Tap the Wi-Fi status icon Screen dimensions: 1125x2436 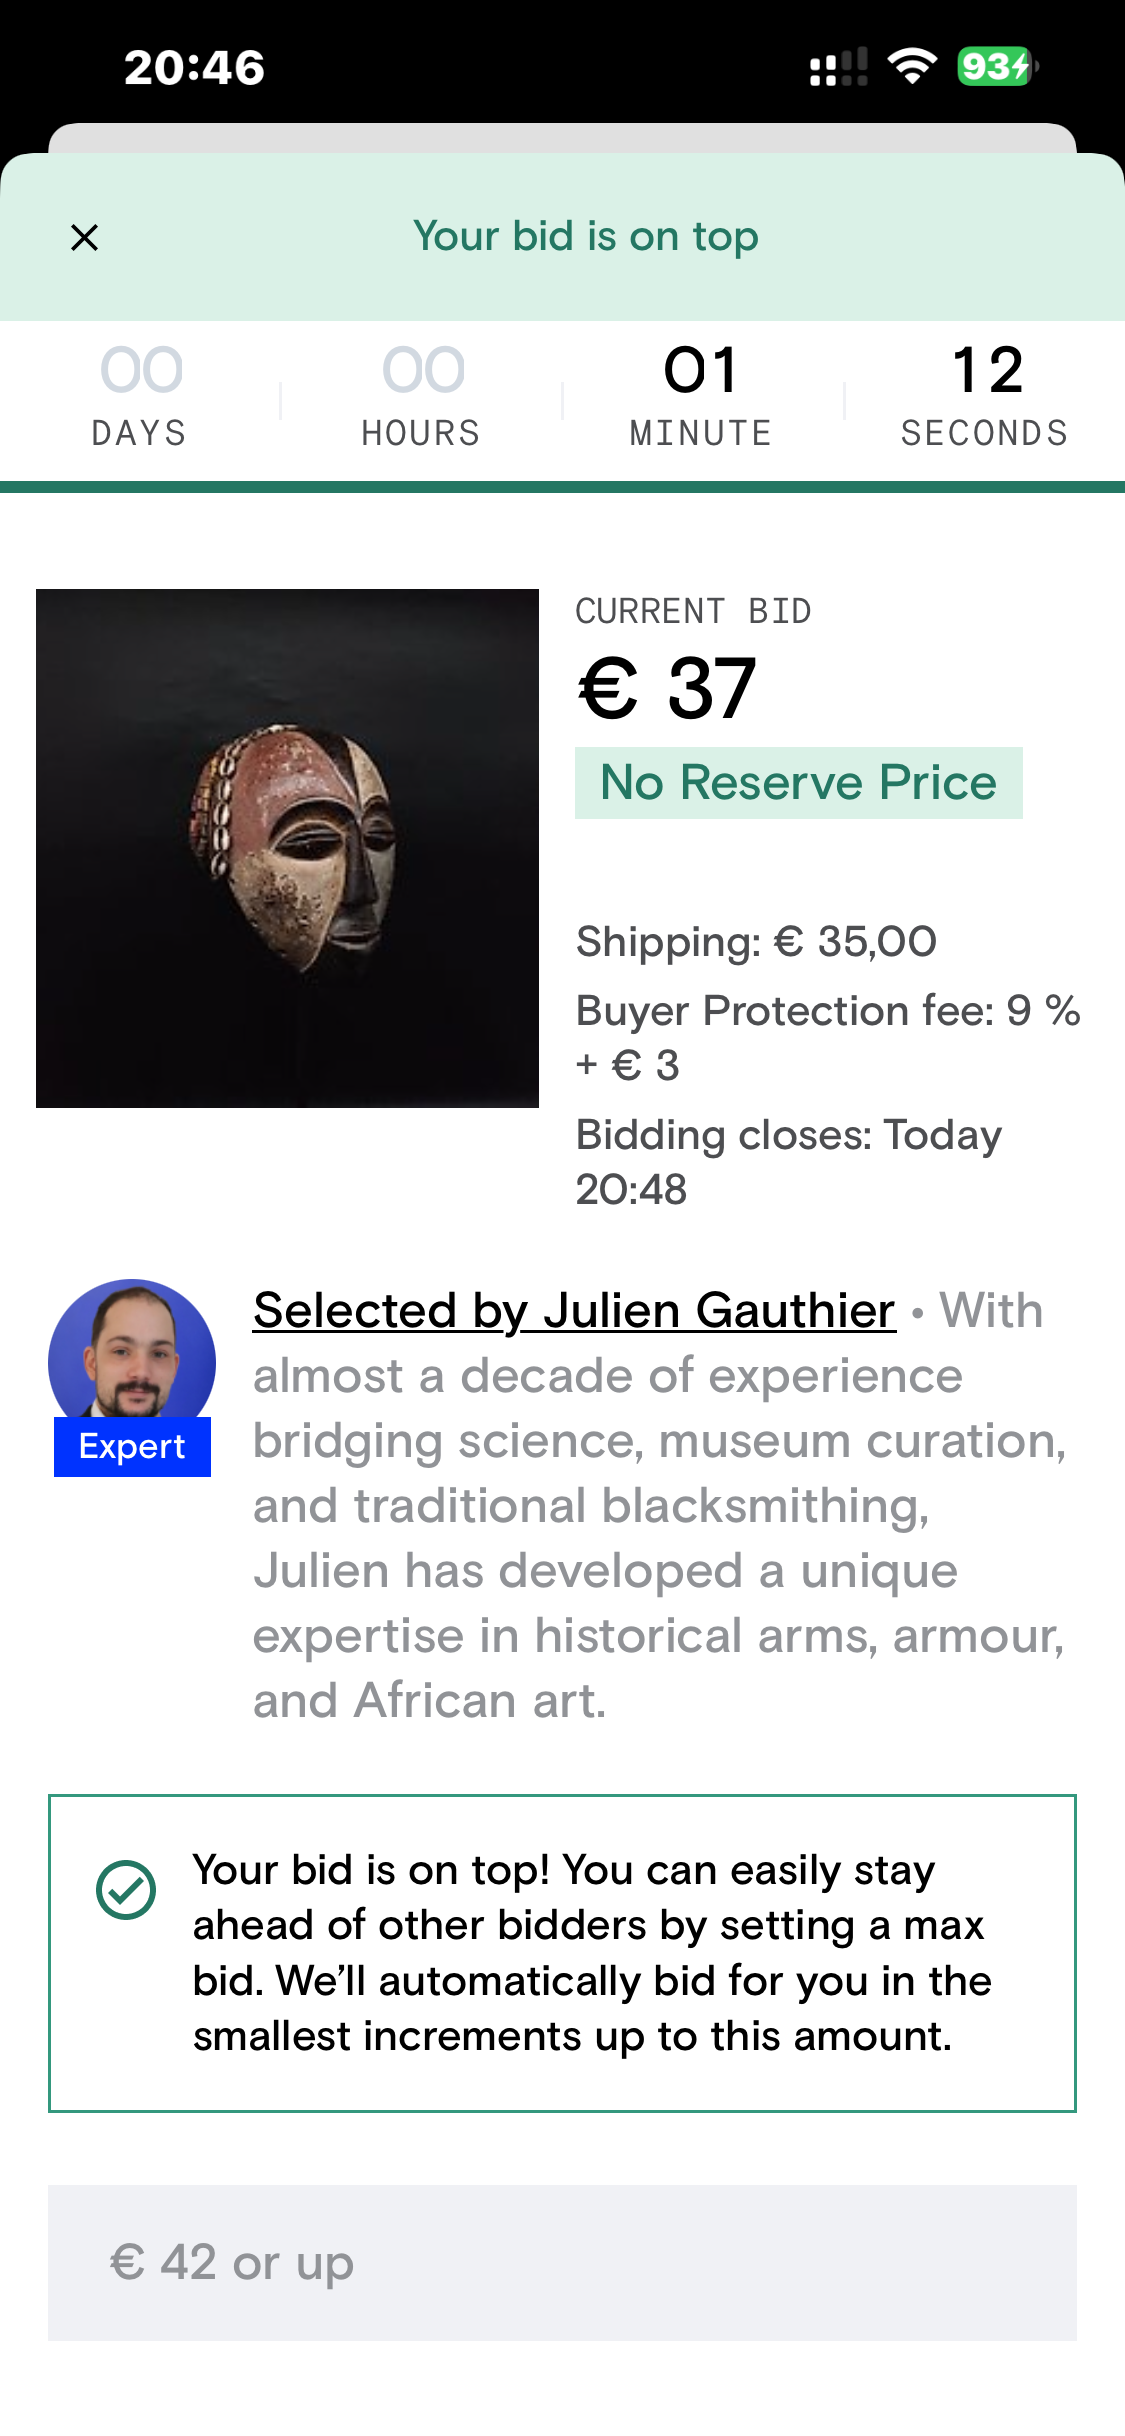click(912, 67)
